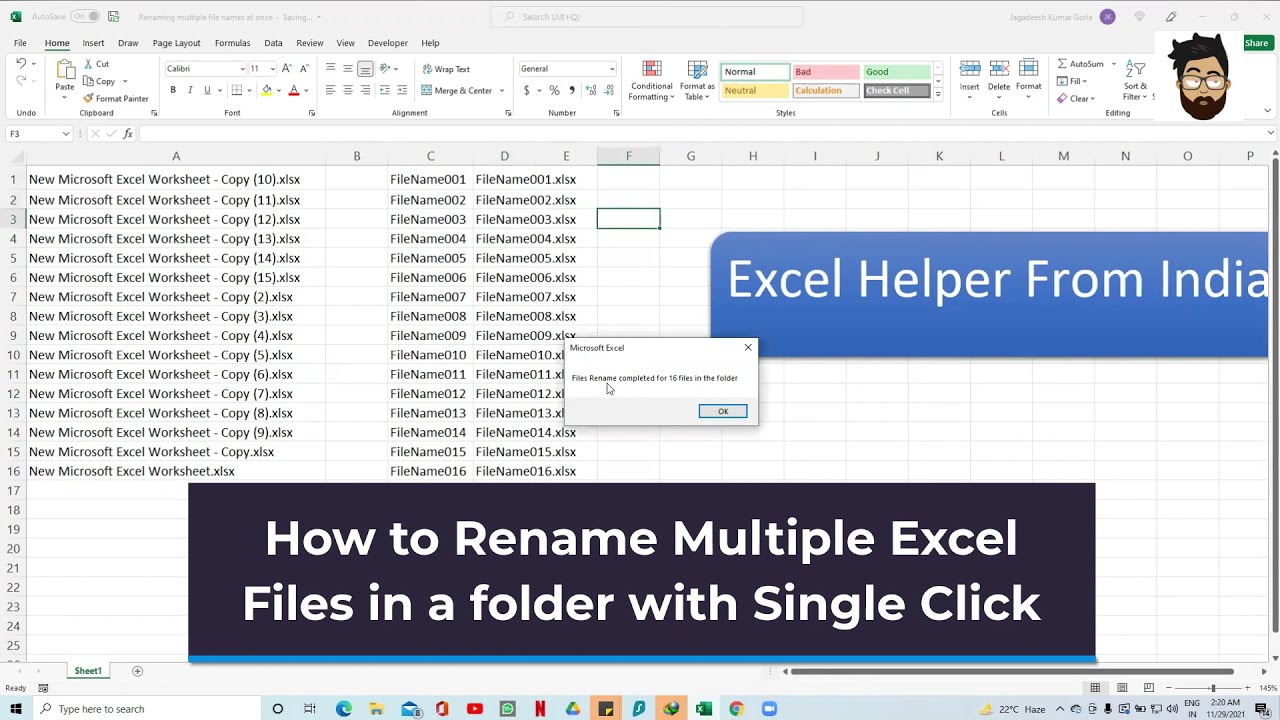The image size is (1280, 720).
Task: Switch to the Developer tab
Action: 387,43
